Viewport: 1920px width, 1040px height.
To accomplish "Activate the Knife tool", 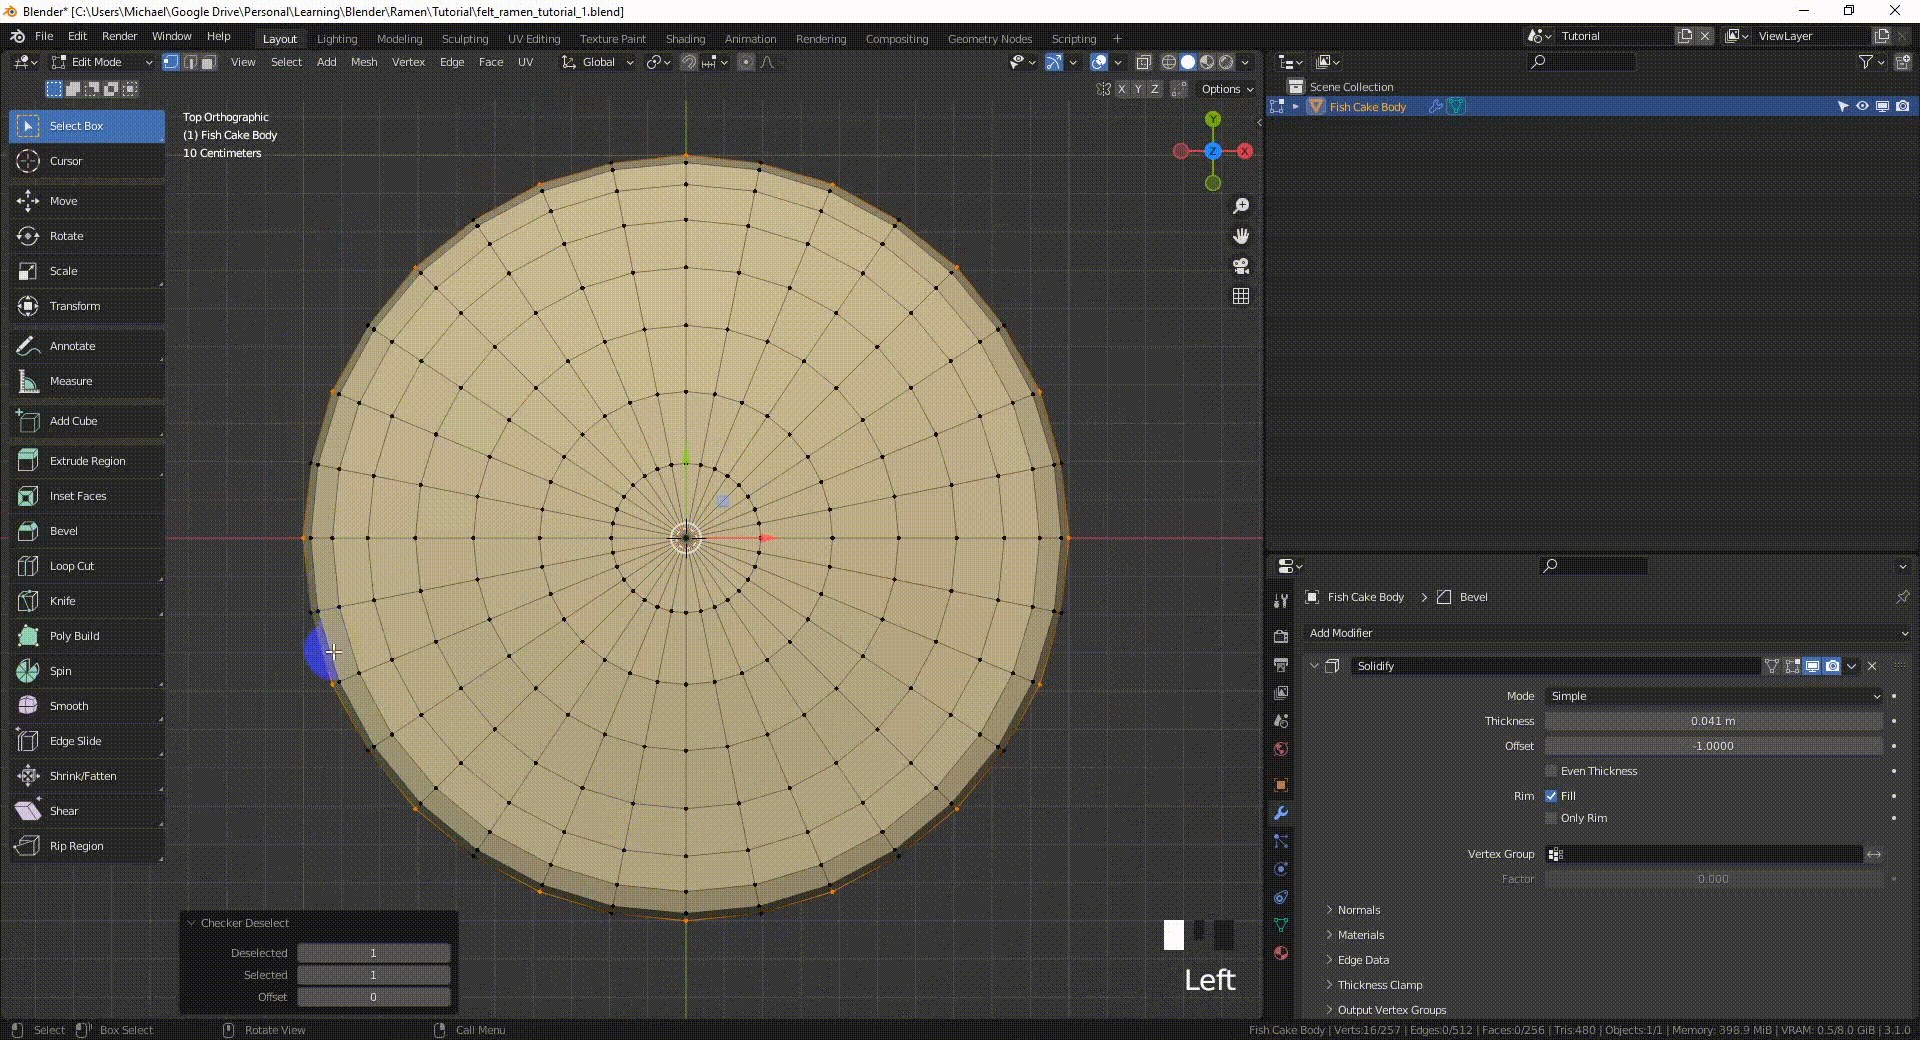I will tap(62, 601).
